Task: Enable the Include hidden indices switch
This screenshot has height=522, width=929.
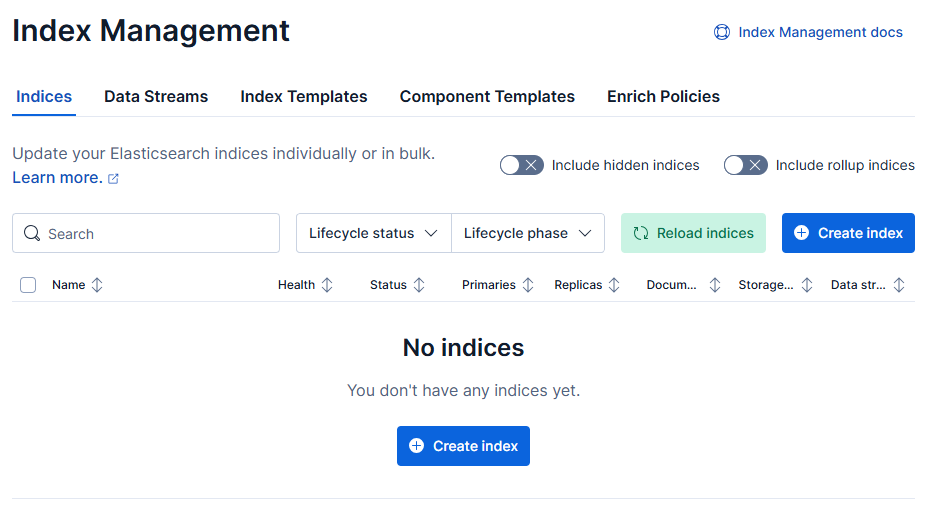Action: [x=521, y=165]
